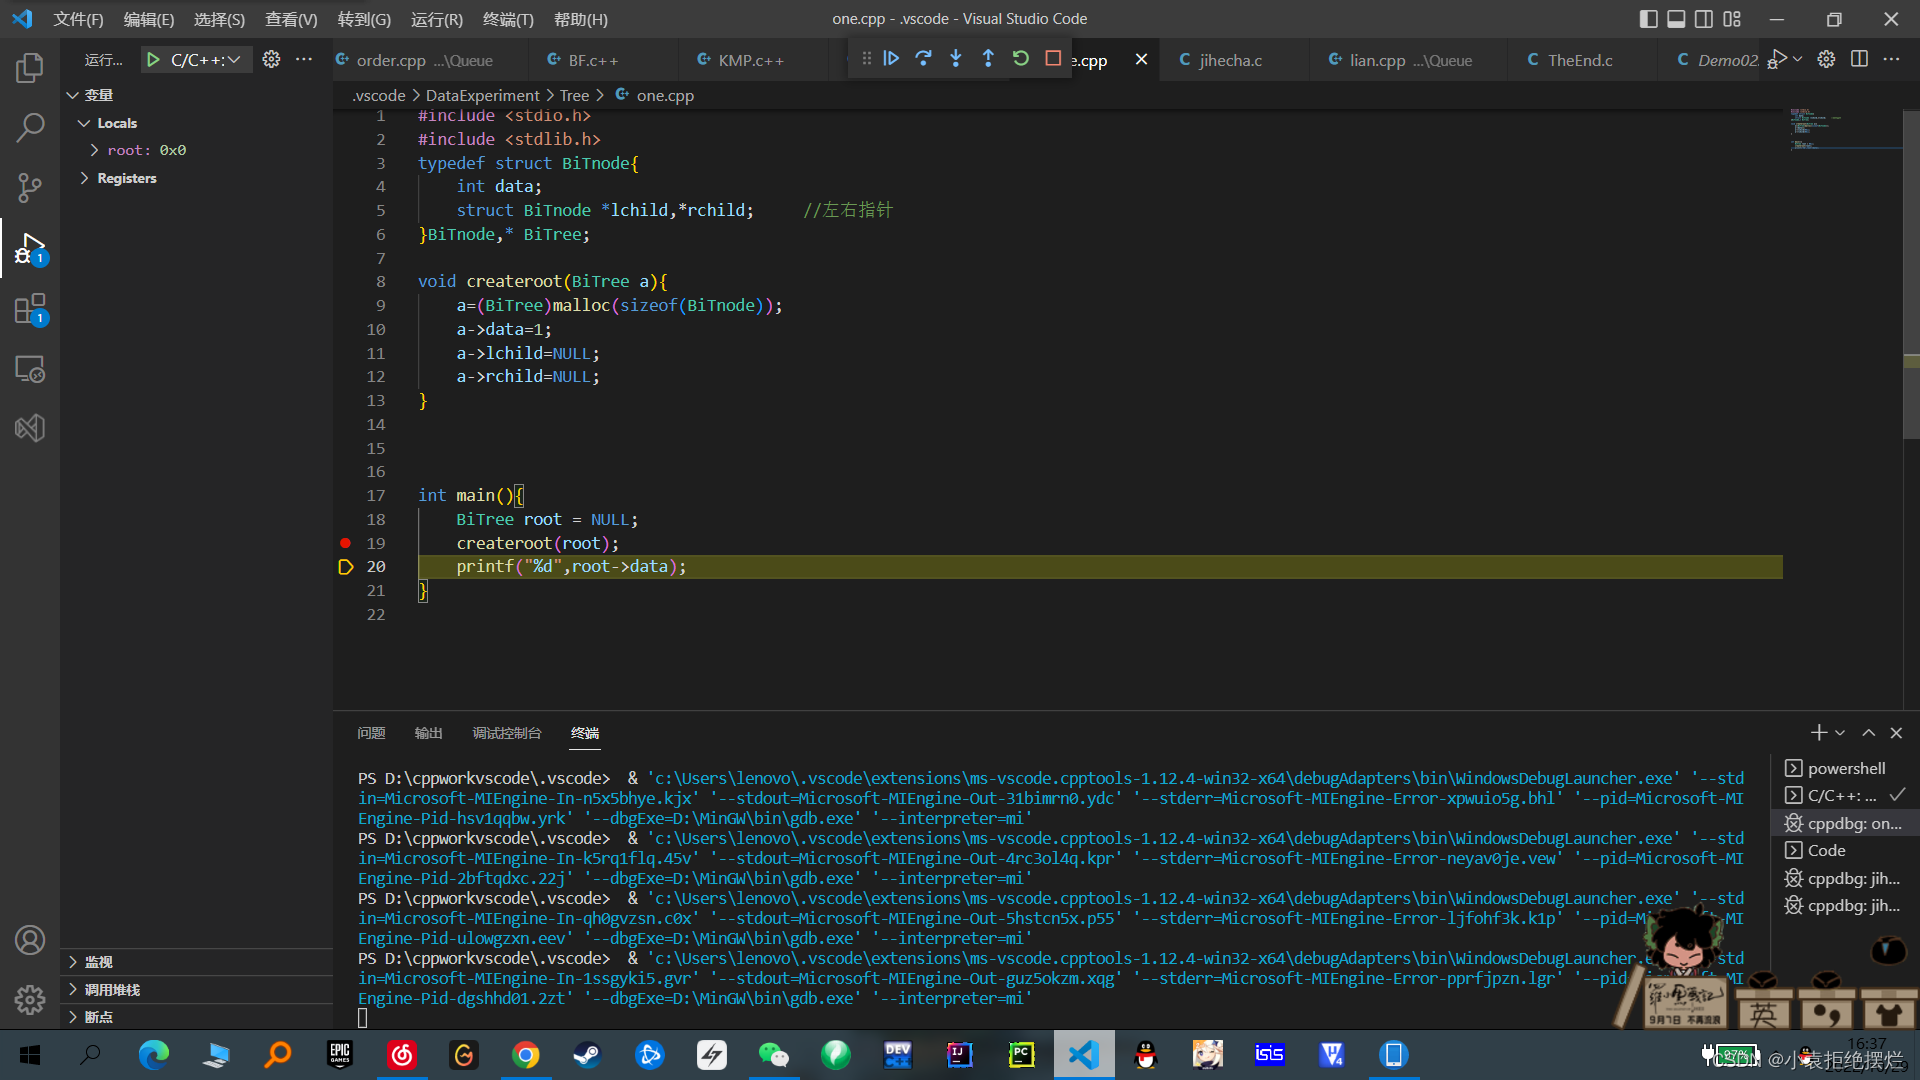The image size is (1920, 1080).
Task: Open debug view more actions menu
Action: pyautogui.click(x=304, y=59)
